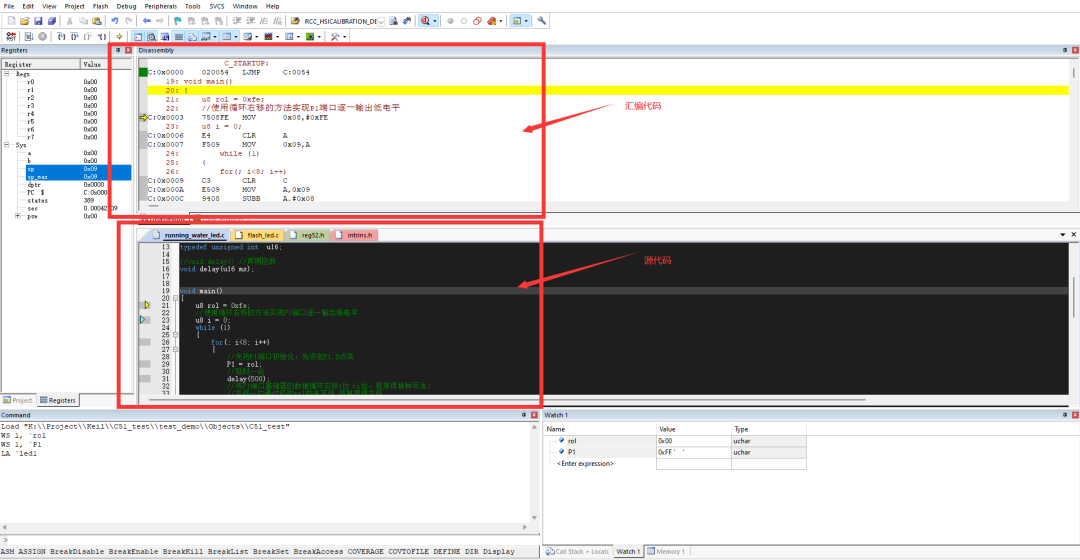Image resolution: width=1080 pixels, height=560 pixels.
Task: Open the Watch windows dropdown arrow
Action: [x=215, y=37]
